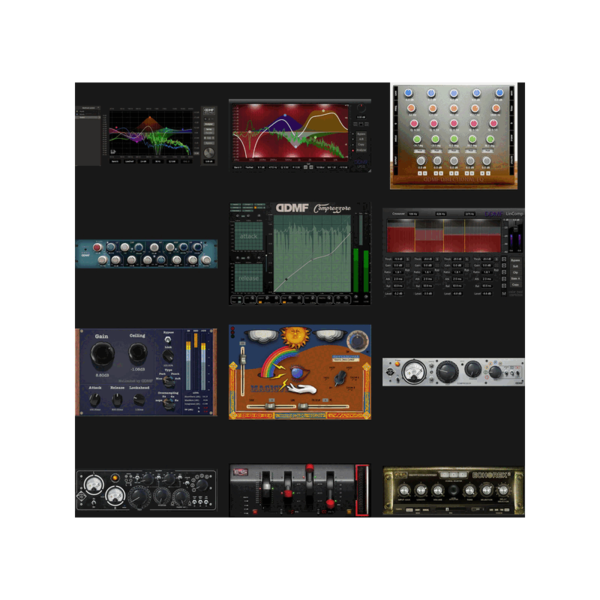Click the Ceiling knob on the limiter
This screenshot has width=600, height=600.
coord(137,353)
